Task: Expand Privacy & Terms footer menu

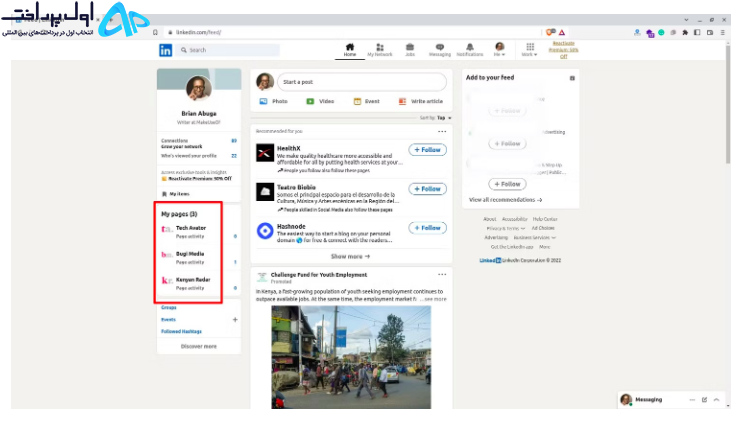Action: (506, 228)
